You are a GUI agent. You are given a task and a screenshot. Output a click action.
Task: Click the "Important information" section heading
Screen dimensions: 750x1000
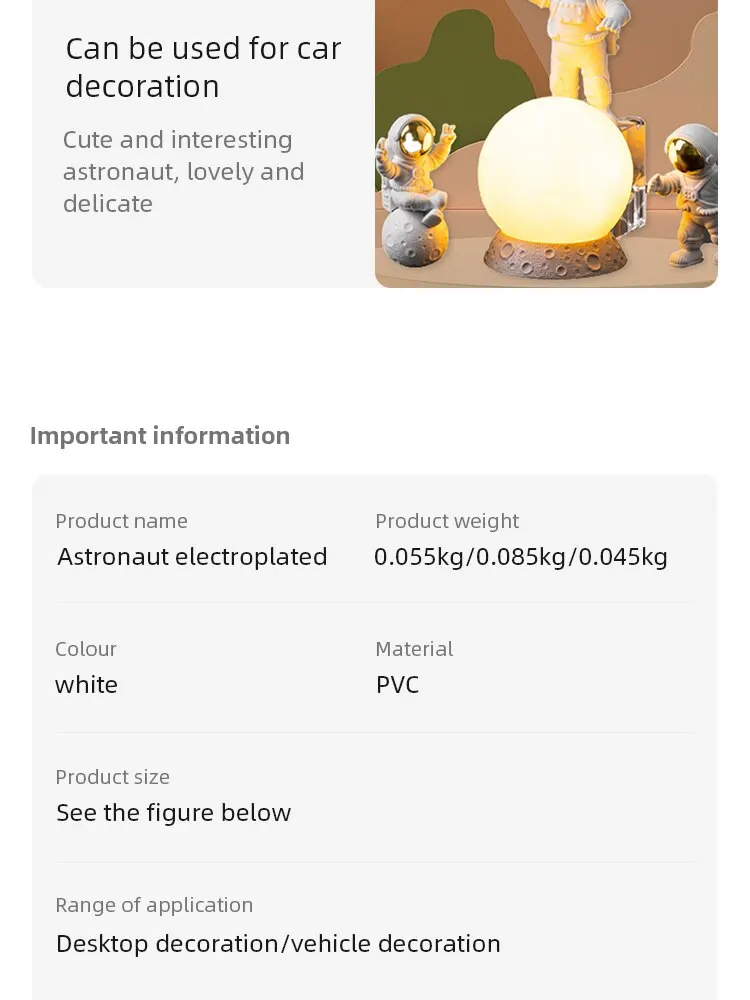coord(160,436)
